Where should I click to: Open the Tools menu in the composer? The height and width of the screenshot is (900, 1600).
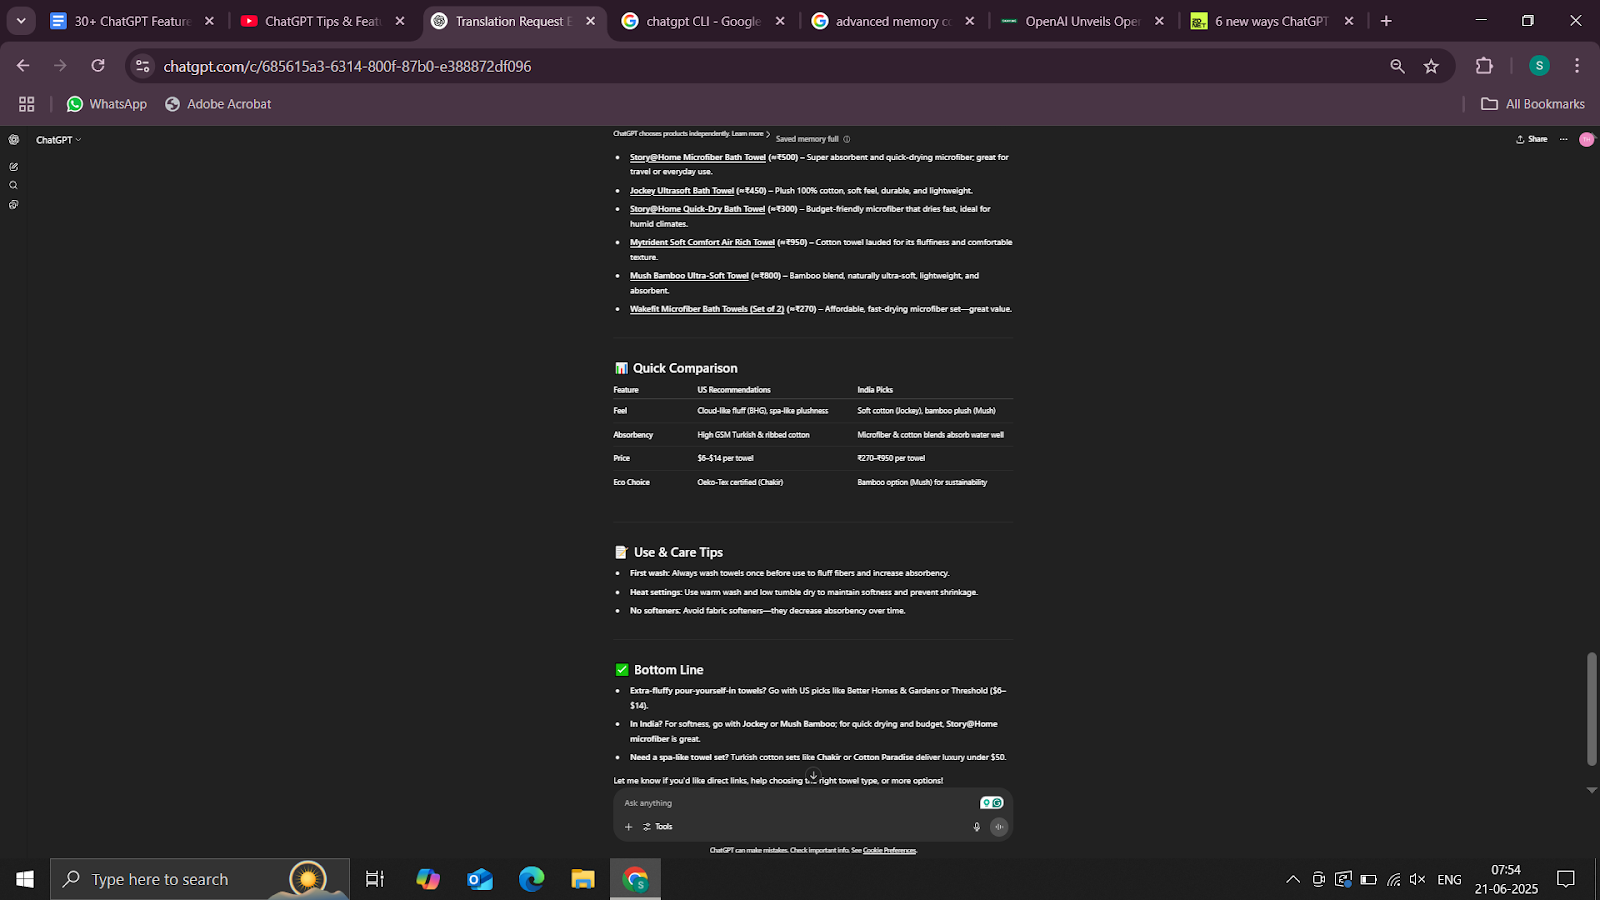[x=658, y=827]
